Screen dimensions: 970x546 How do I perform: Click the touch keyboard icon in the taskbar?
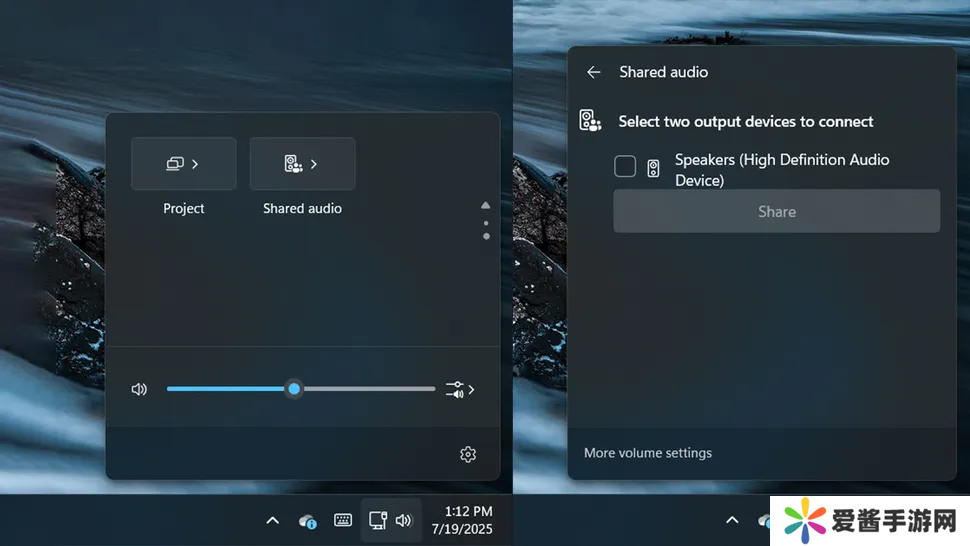[x=343, y=520]
